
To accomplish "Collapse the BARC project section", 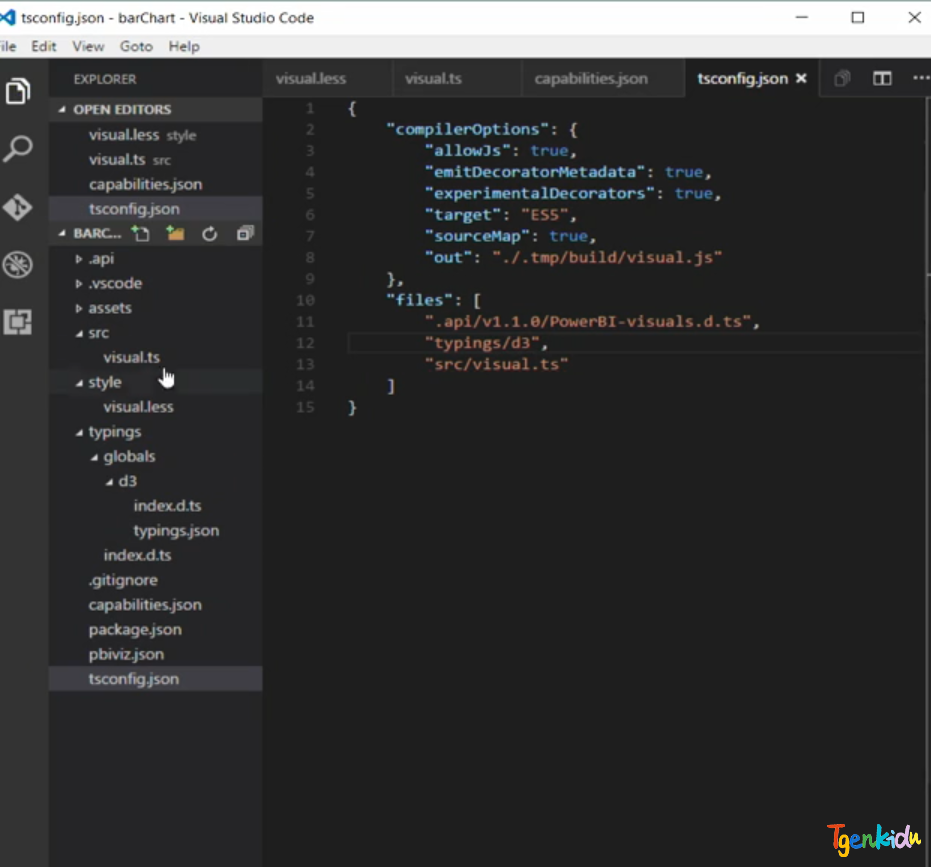I will click(x=62, y=234).
